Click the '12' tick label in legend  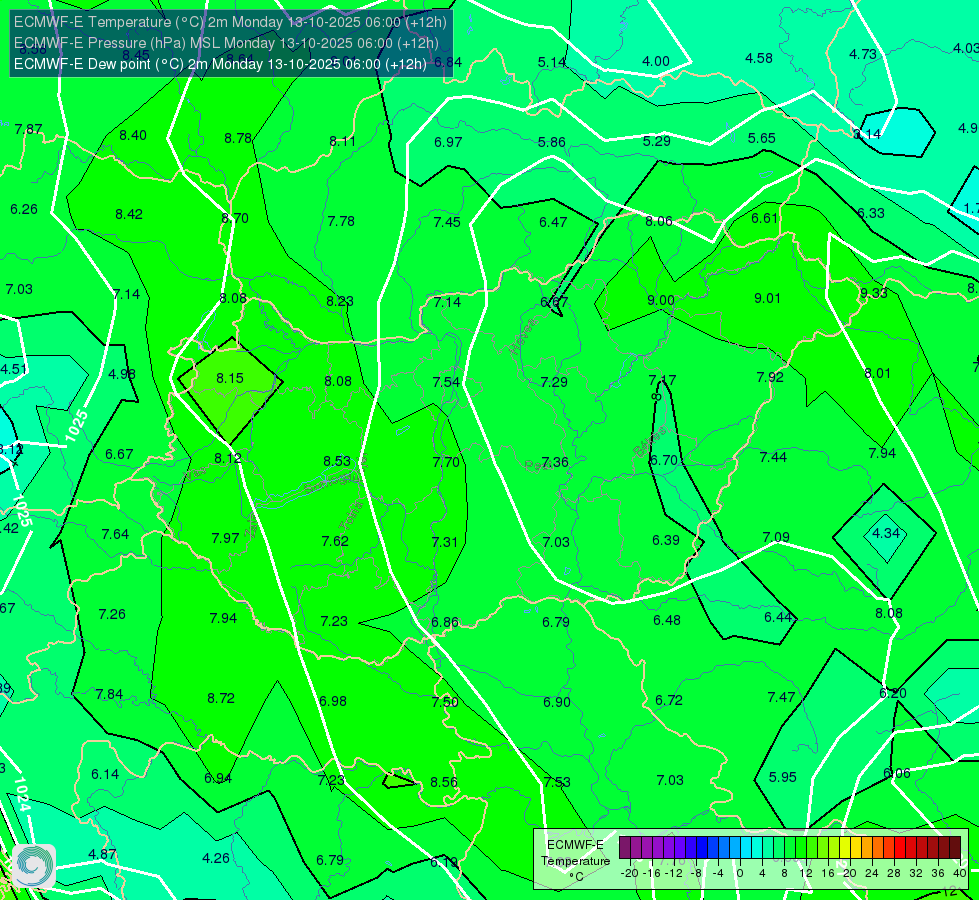(806, 873)
